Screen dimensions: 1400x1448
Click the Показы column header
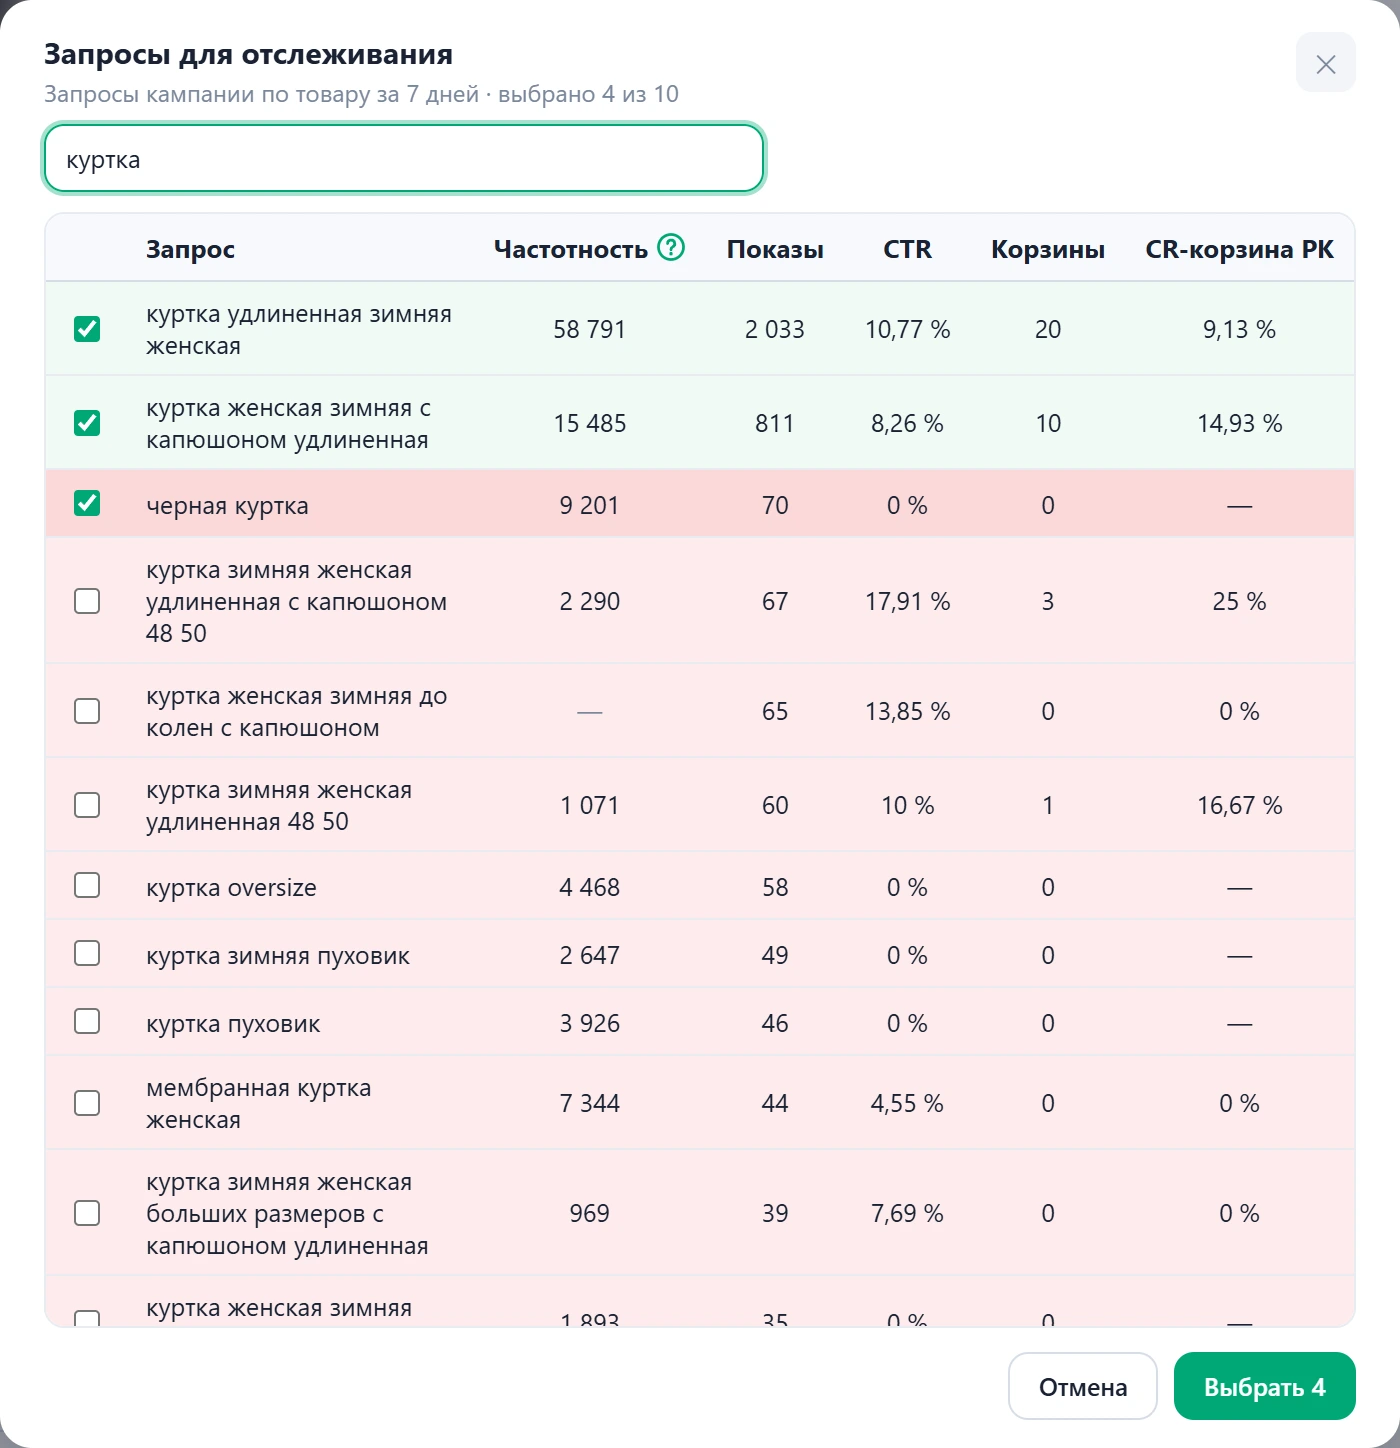point(775,249)
